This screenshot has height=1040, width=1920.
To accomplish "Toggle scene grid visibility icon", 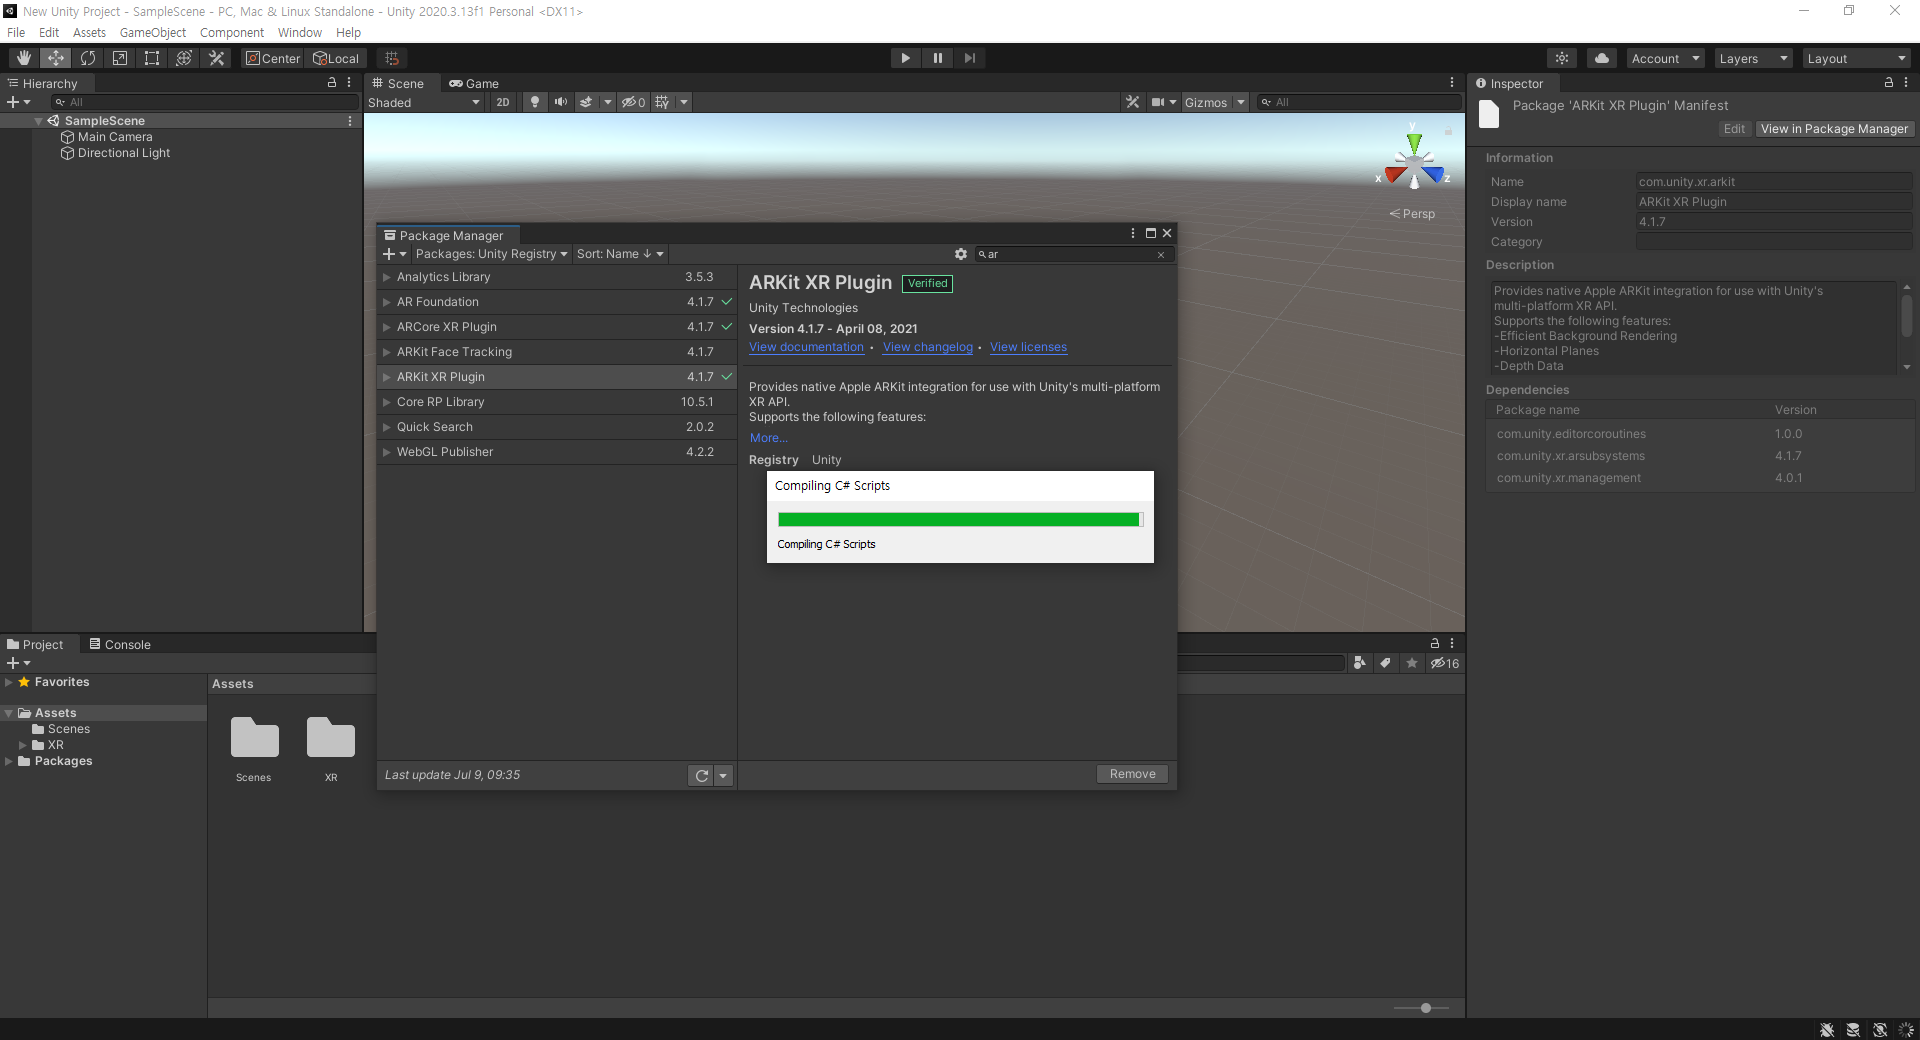I will [x=662, y=102].
